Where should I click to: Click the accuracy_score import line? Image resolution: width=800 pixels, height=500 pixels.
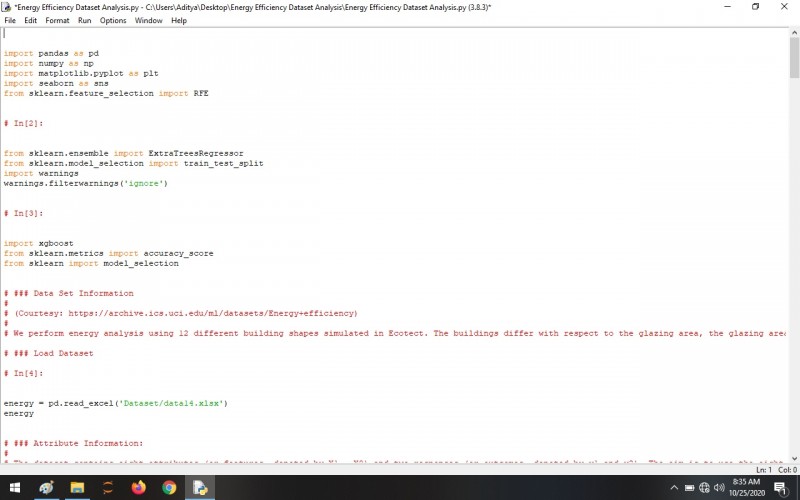pos(109,253)
